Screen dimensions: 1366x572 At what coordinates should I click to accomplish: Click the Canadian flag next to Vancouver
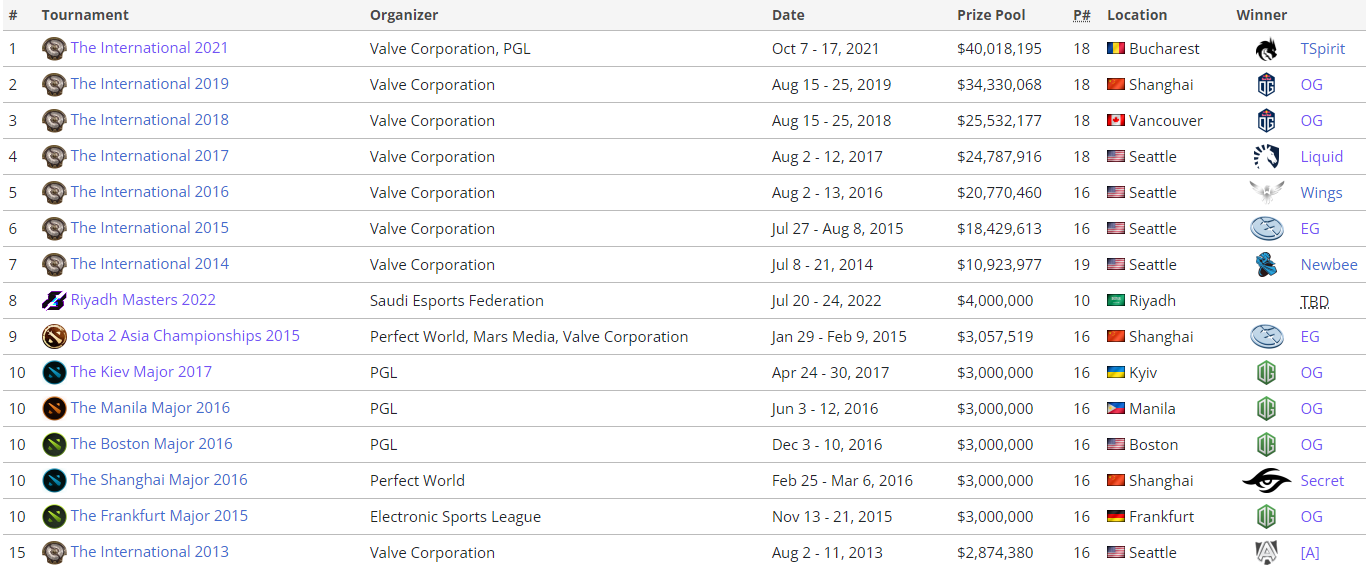click(x=1116, y=121)
